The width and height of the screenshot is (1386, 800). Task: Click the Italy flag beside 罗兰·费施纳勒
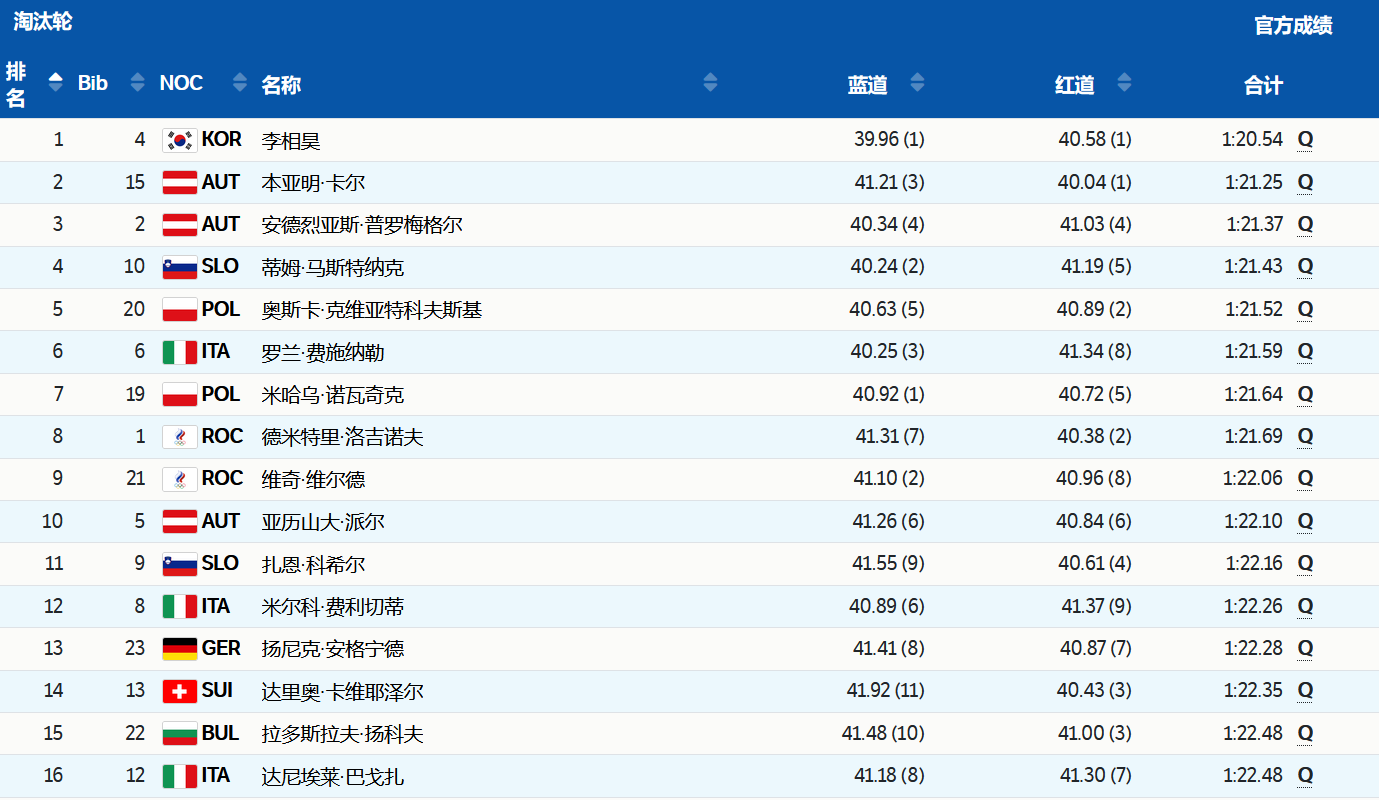coord(180,352)
